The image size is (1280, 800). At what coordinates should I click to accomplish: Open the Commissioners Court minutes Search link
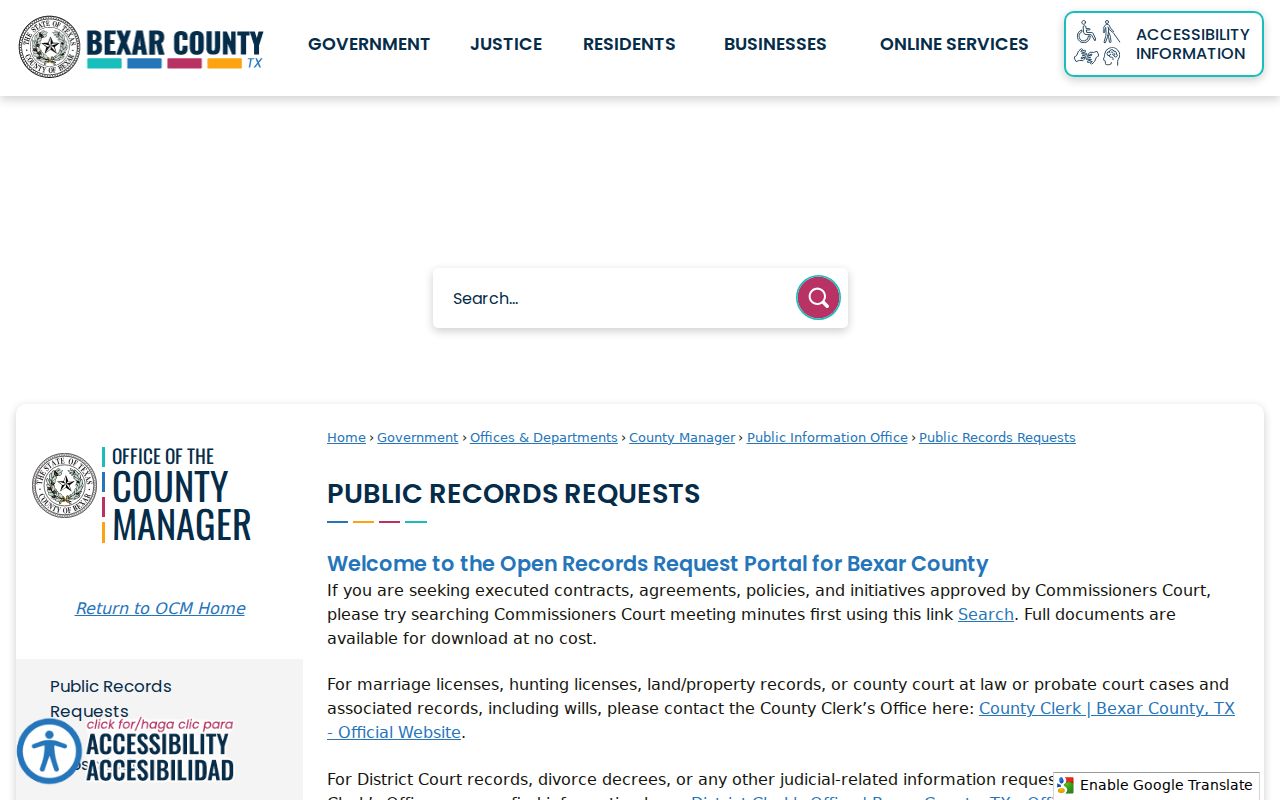[x=986, y=614]
